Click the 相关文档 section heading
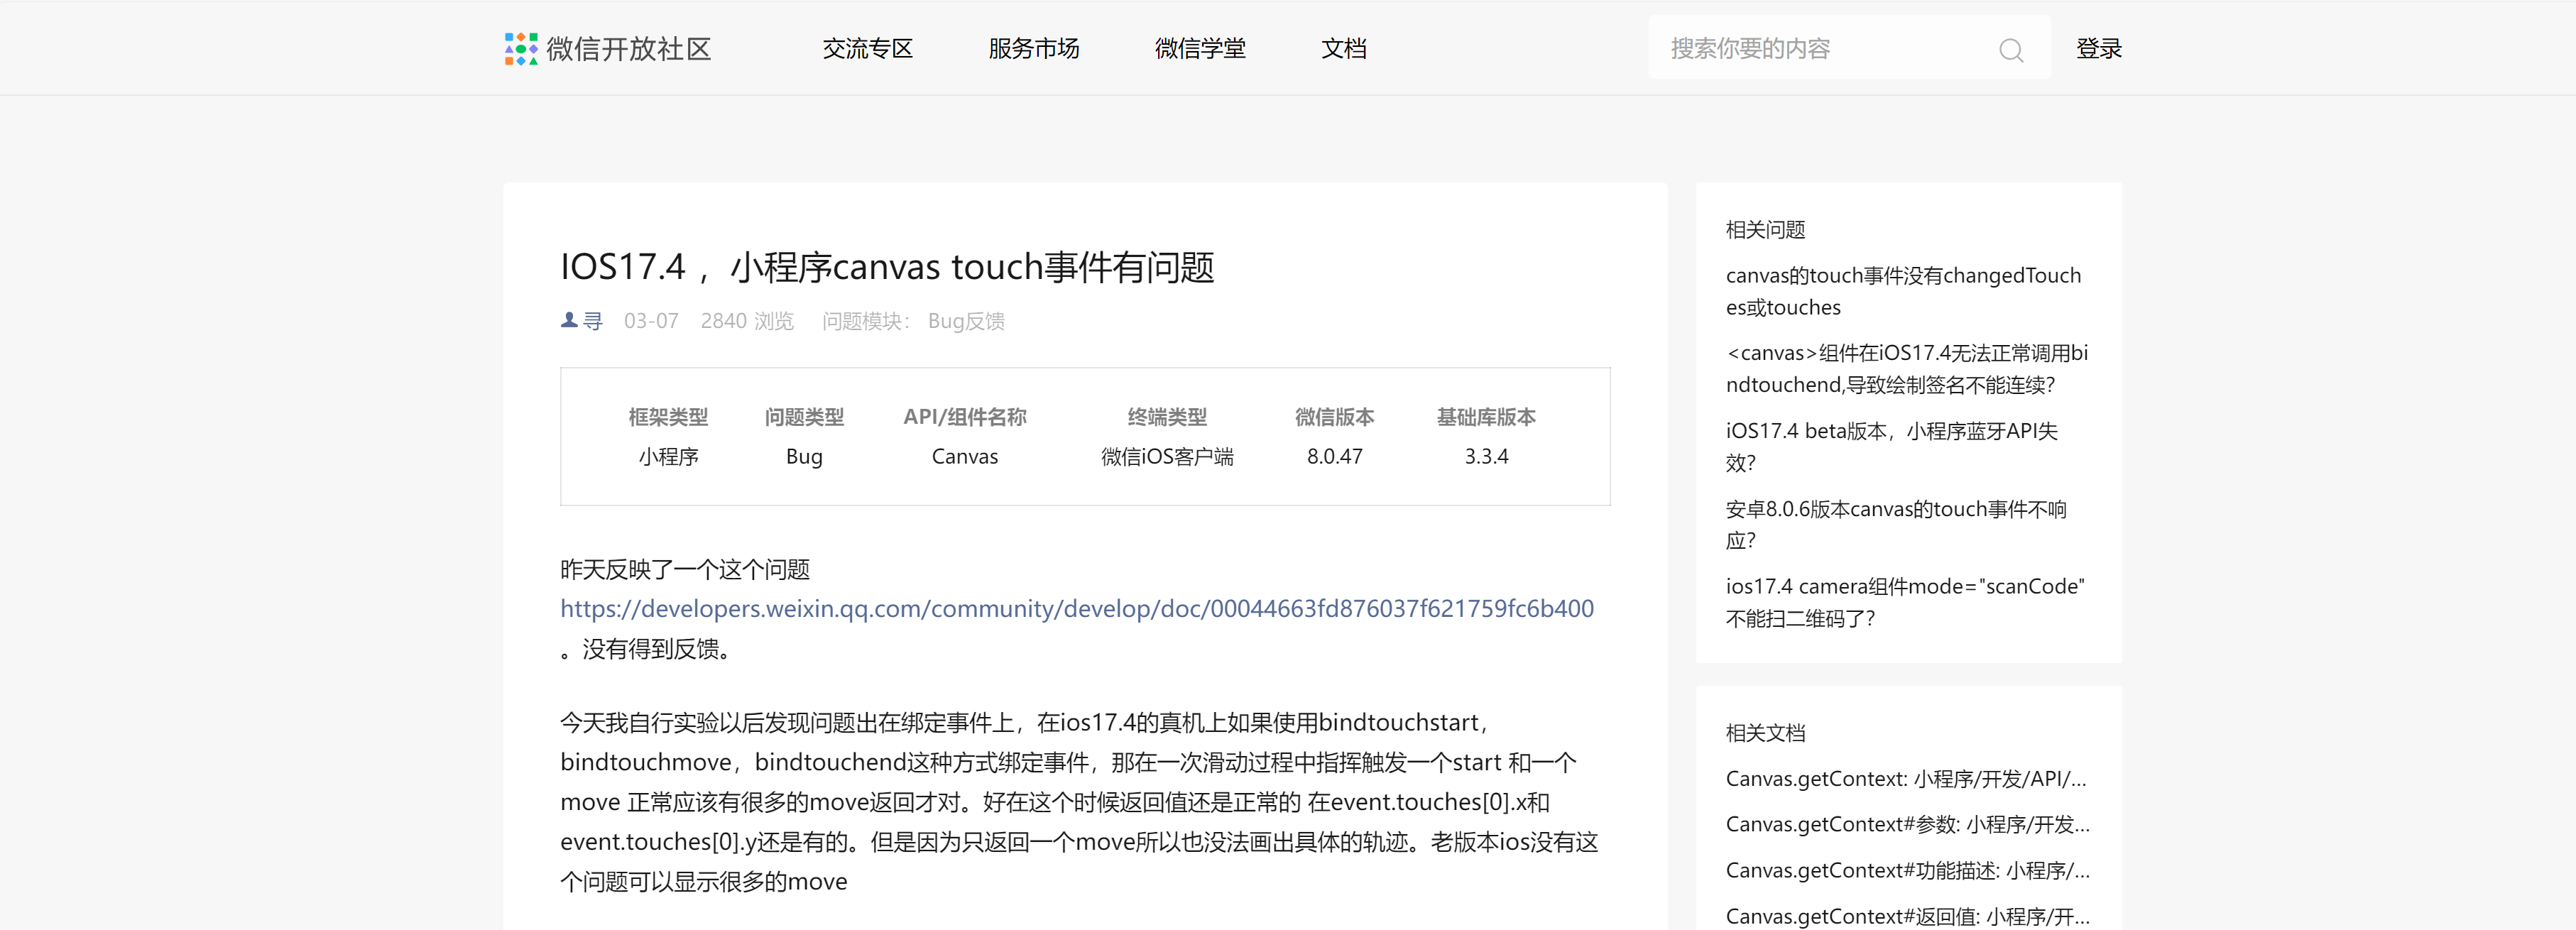Image resolution: width=2576 pixels, height=930 pixels. pyautogui.click(x=1765, y=733)
